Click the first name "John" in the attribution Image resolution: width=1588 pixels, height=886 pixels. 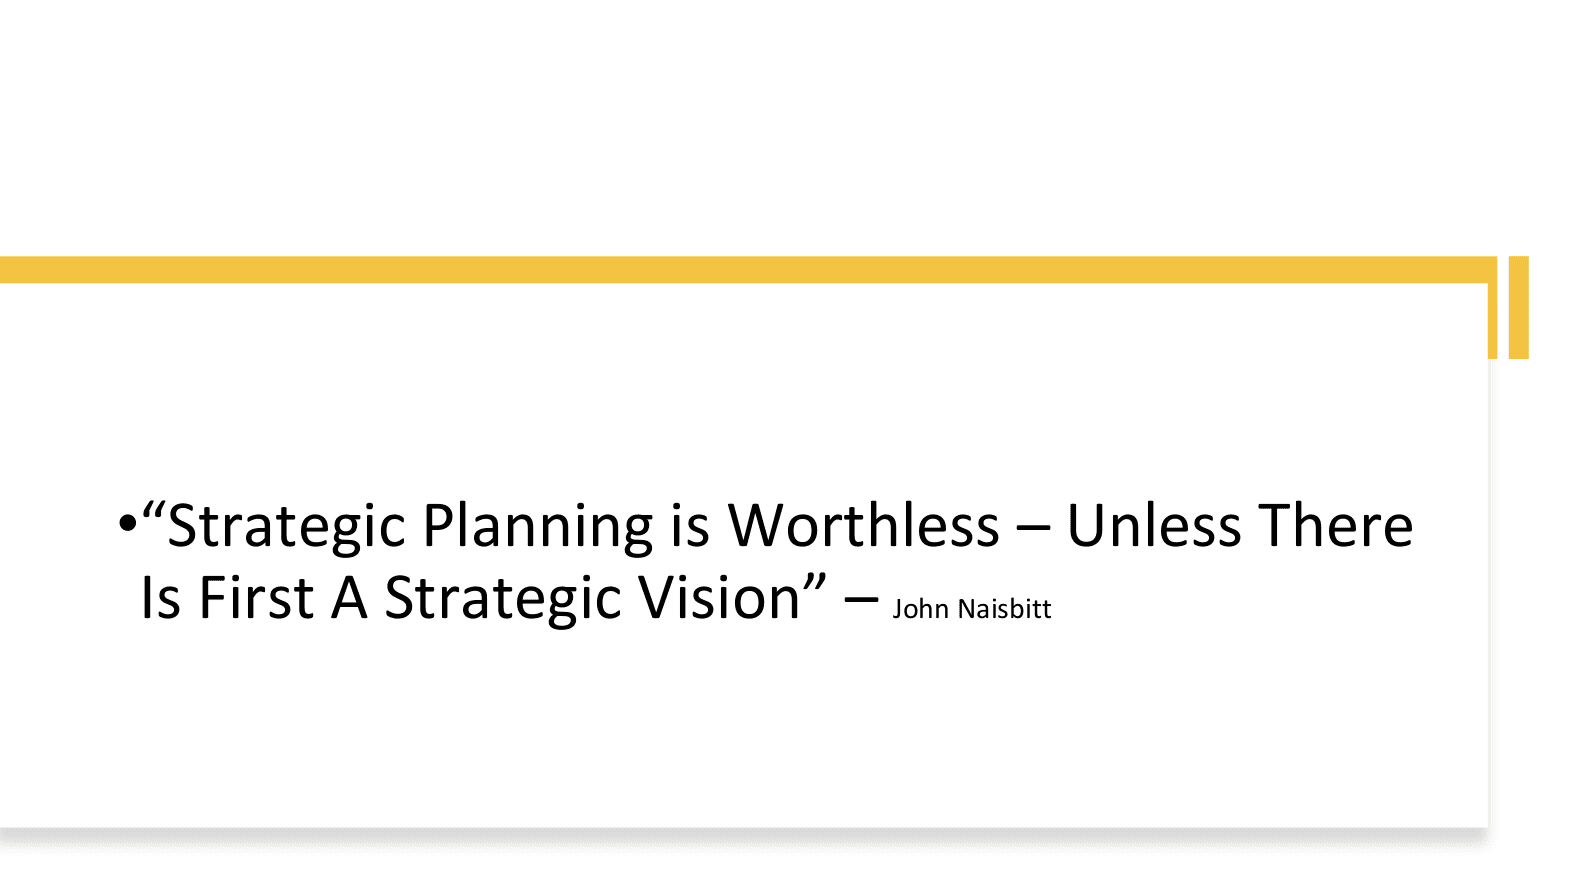(x=920, y=609)
